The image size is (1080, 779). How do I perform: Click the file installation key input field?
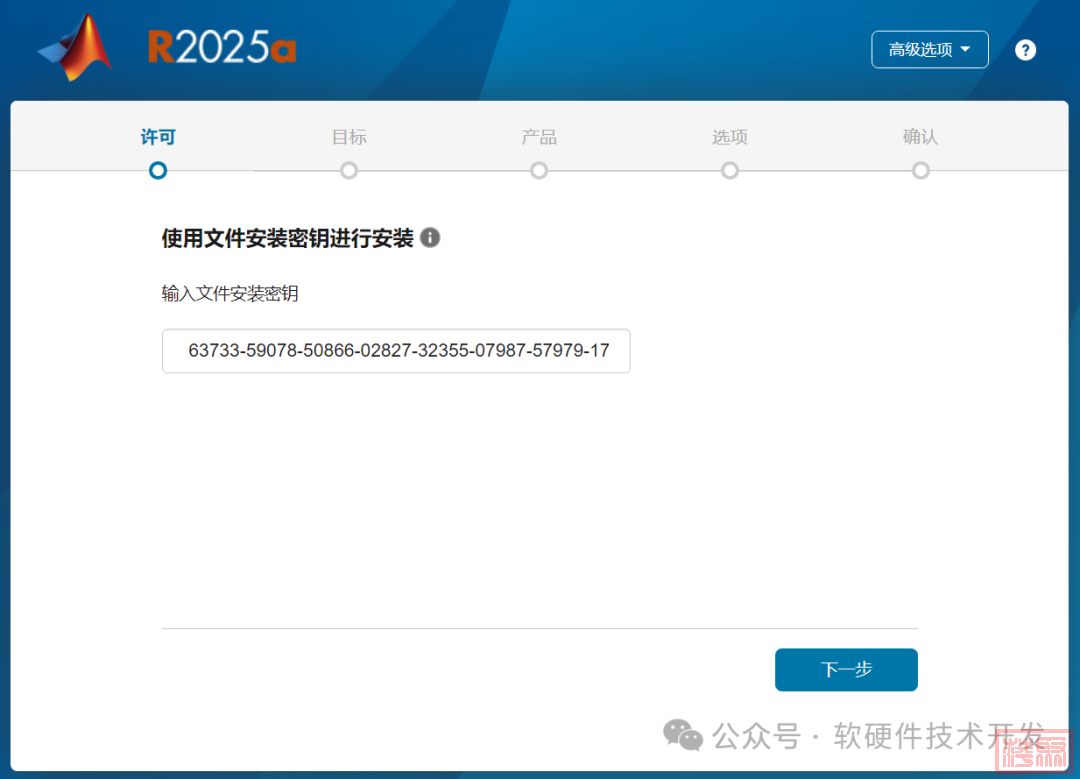396,351
